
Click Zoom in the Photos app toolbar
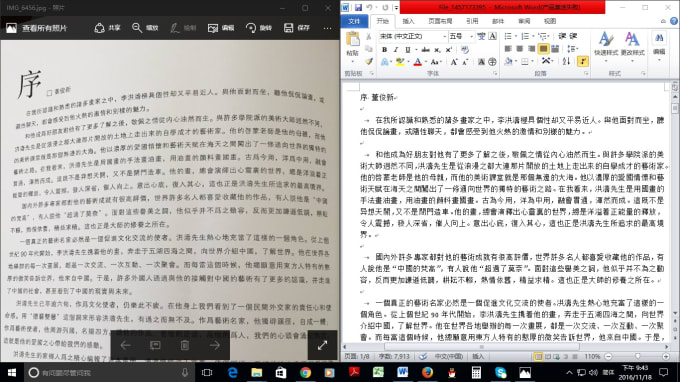145,28
